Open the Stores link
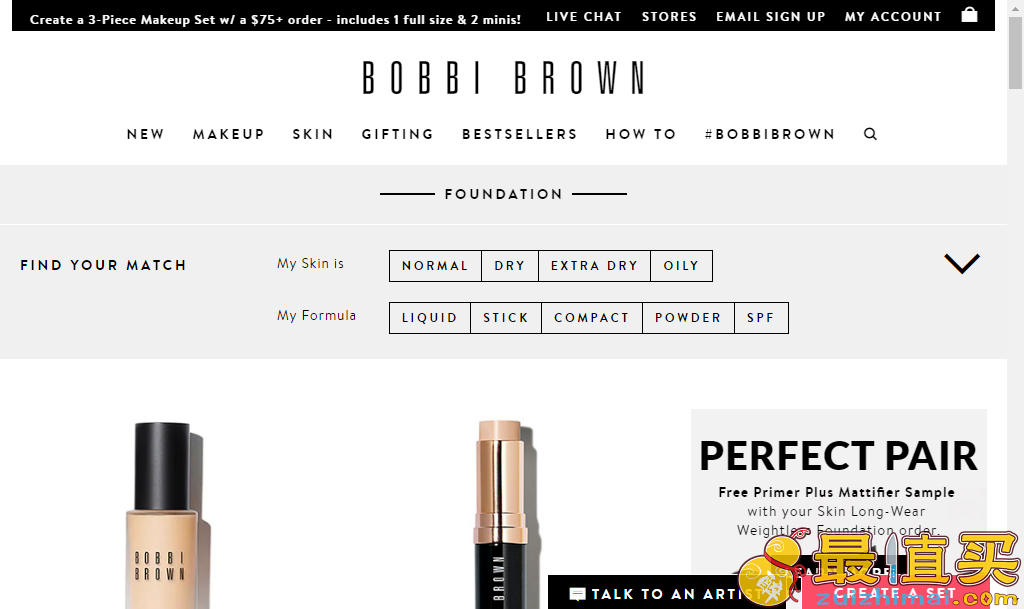This screenshot has height=609, width=1024. coord(669,16)
